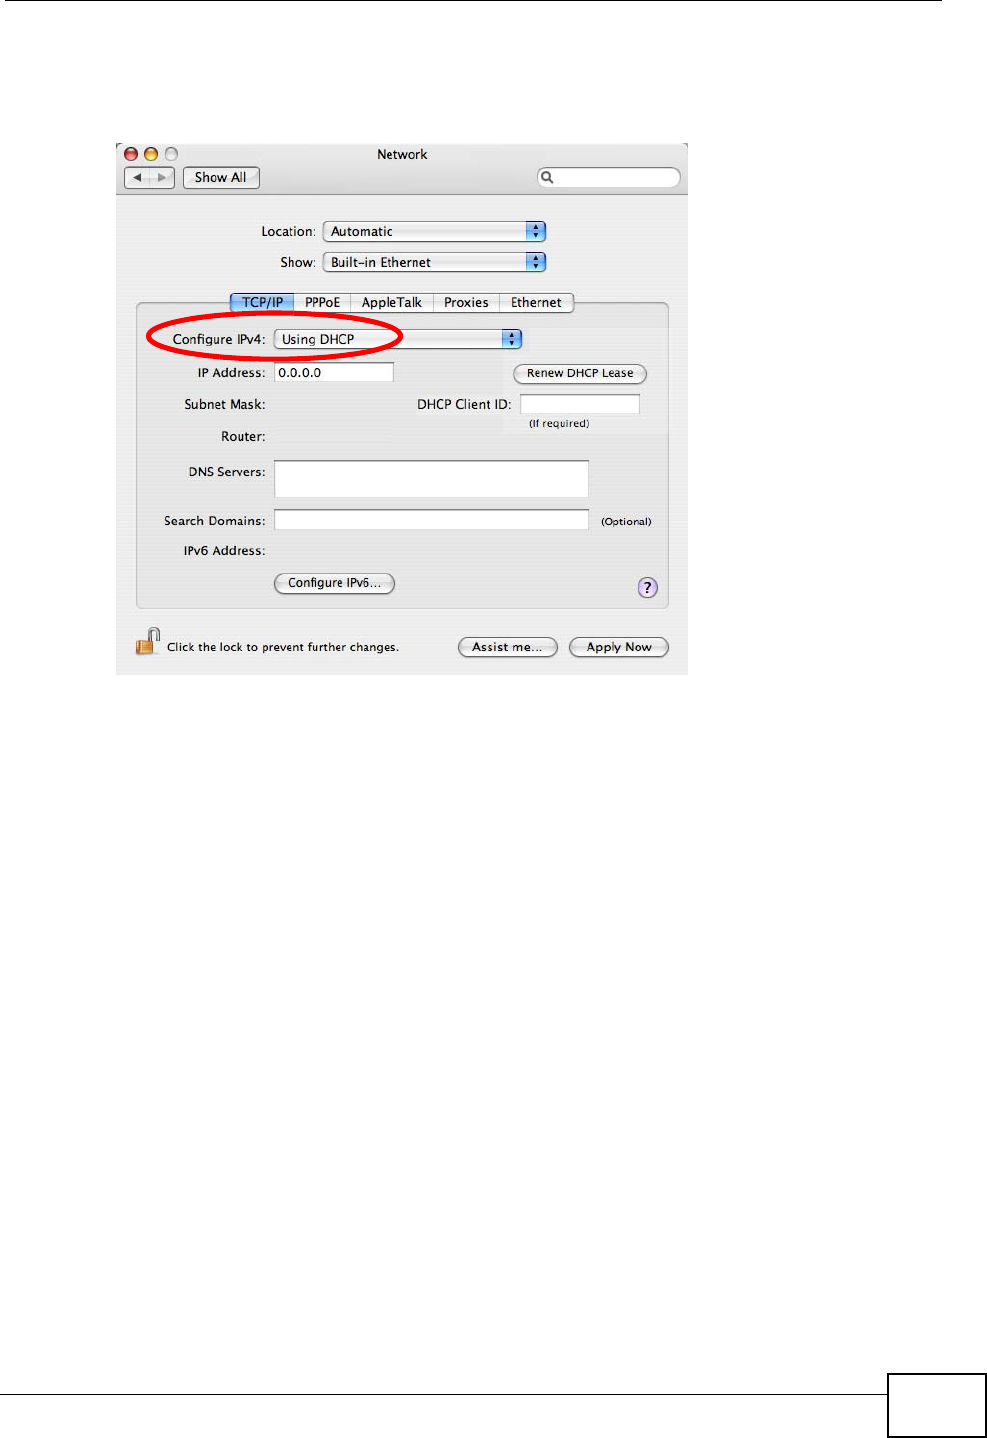Click the "(Optional)" hint text
Viewport: 987px width, 1438px height.
tap(626, 522)
